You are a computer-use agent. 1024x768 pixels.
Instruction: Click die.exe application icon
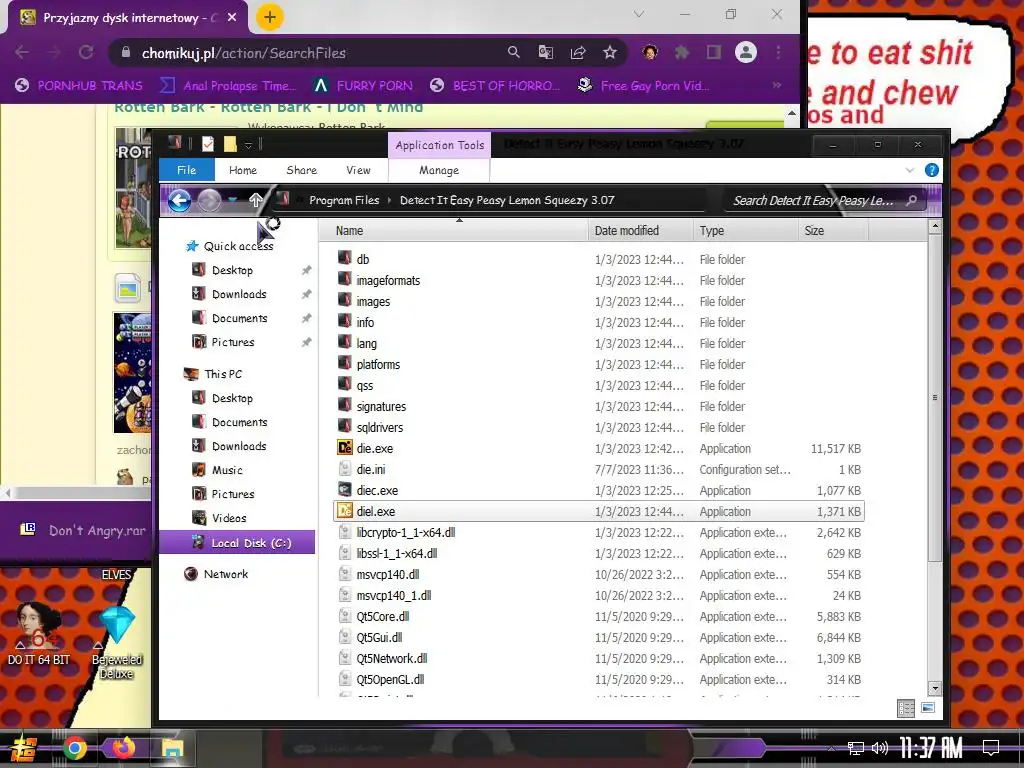[x=345, y=448]
